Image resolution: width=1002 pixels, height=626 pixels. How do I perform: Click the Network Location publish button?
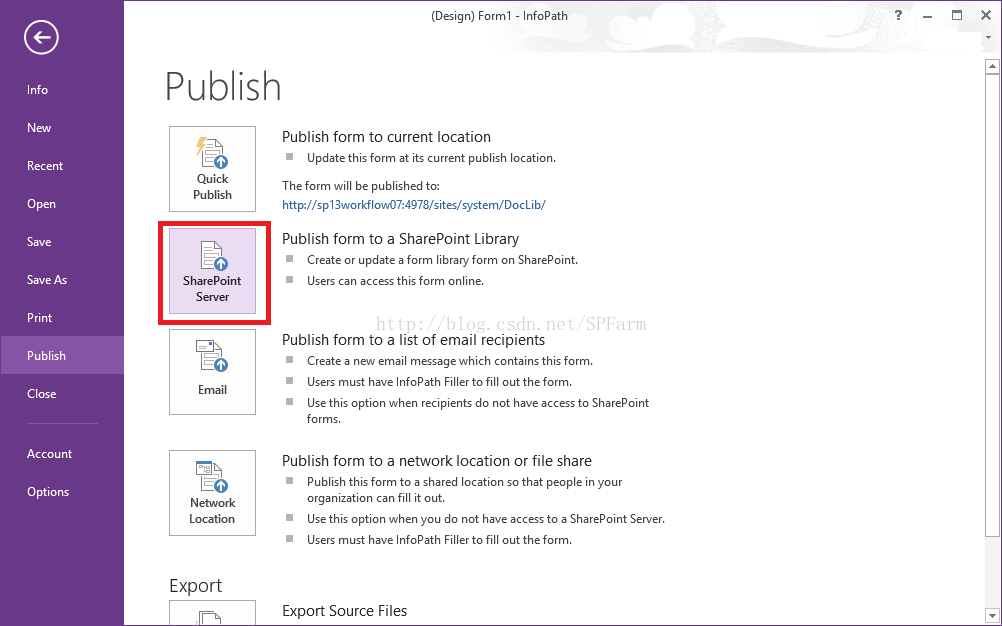coord(212,492)
